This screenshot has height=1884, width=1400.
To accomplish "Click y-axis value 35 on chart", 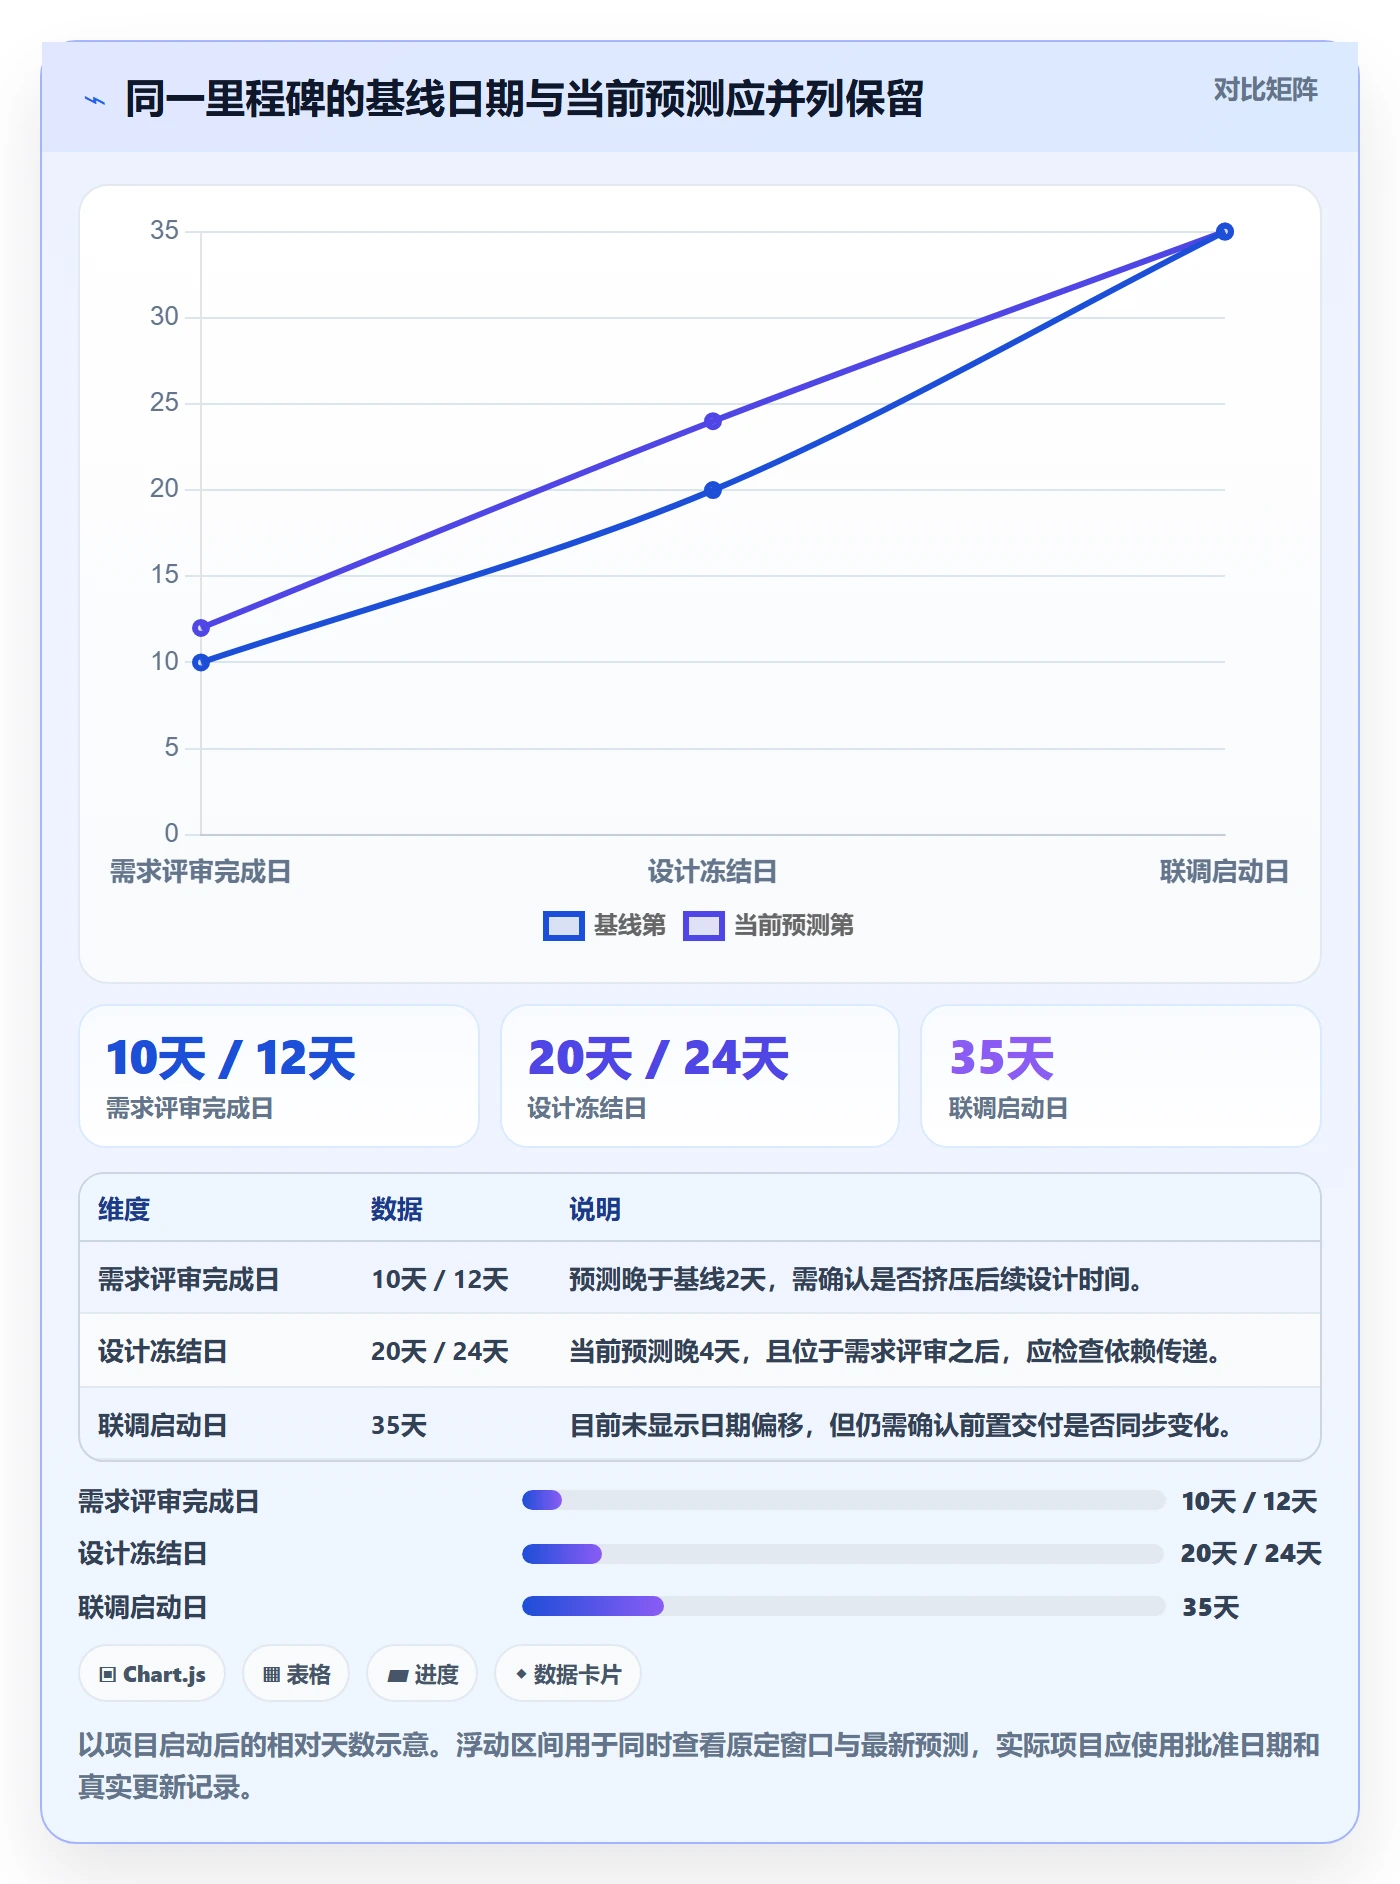I will (164, 231).
